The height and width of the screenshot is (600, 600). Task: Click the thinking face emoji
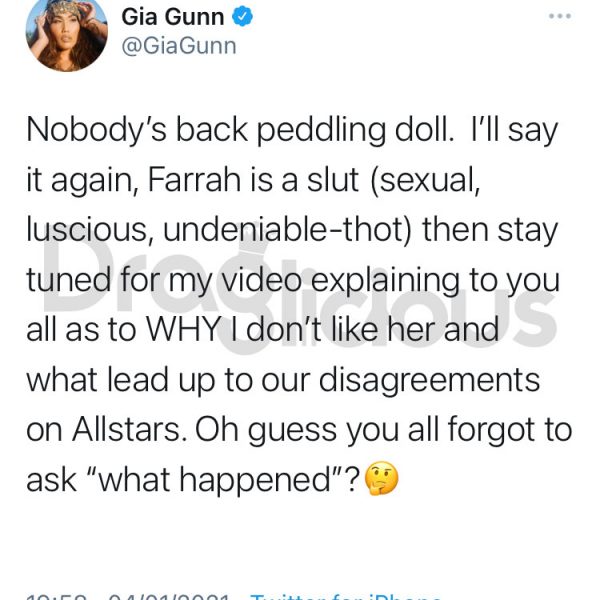(x=382, y=478)
